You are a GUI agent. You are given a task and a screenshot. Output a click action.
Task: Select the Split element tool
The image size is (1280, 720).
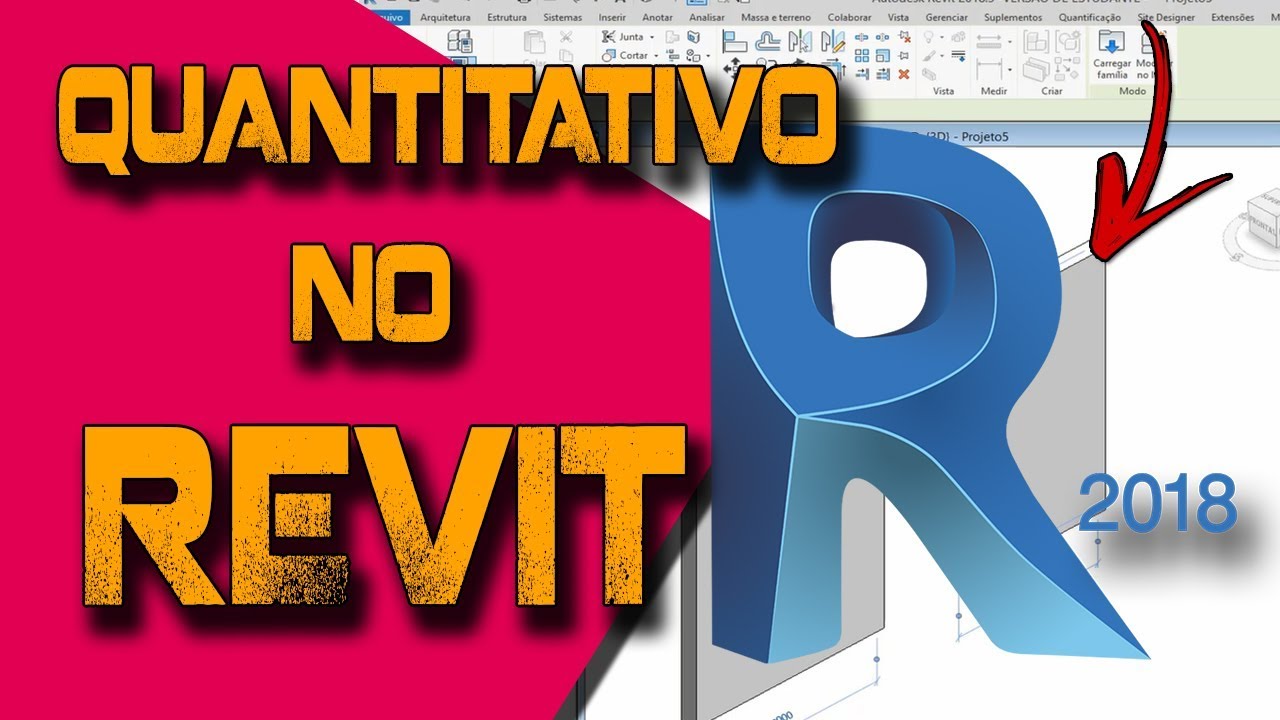(x=862, y=37)
